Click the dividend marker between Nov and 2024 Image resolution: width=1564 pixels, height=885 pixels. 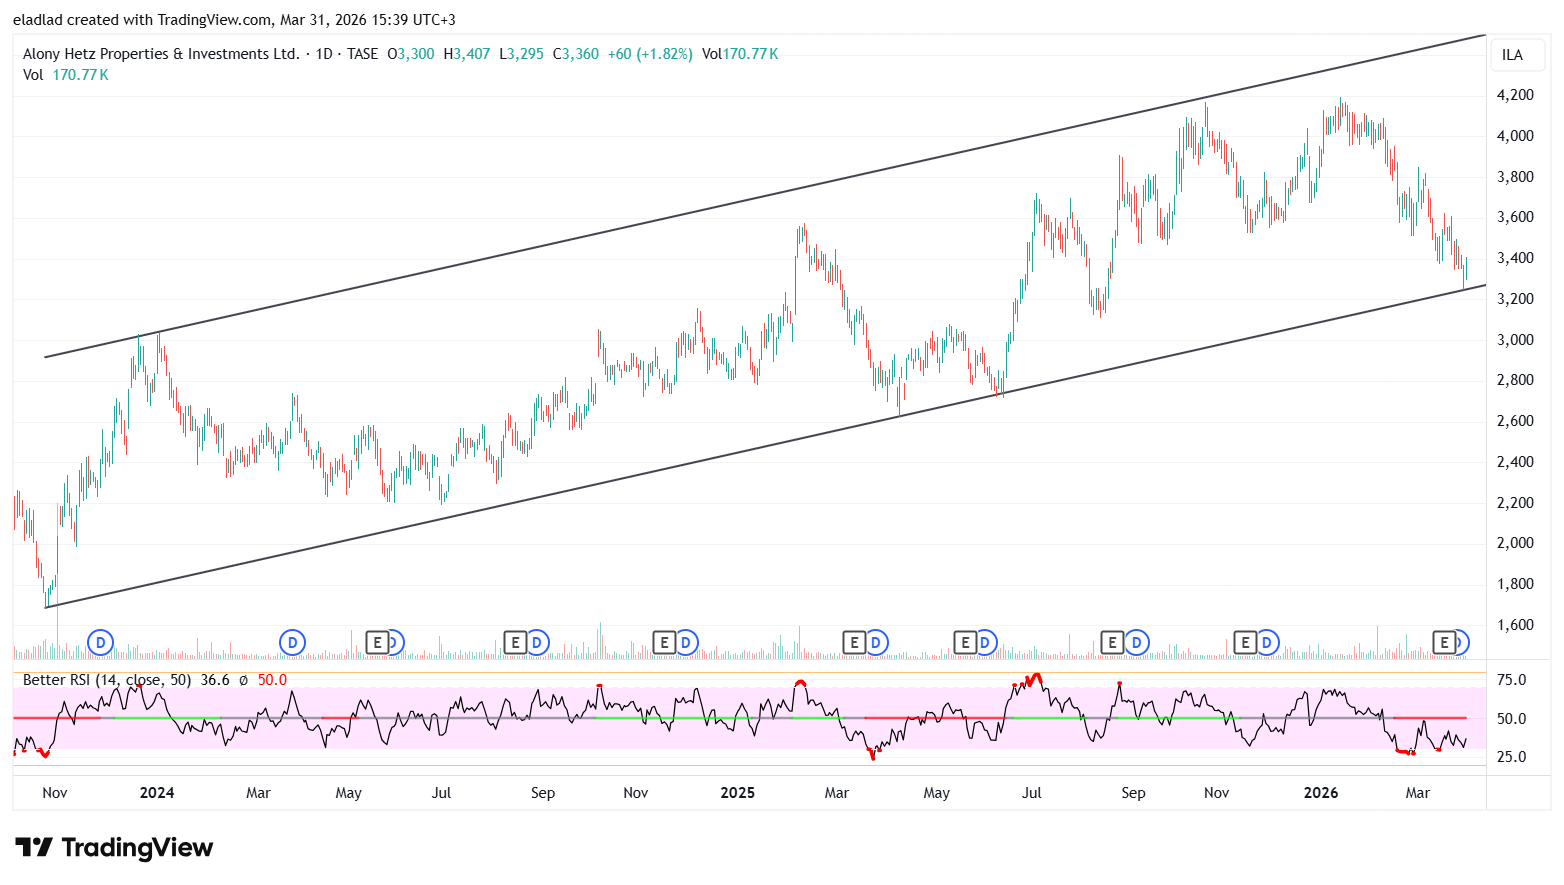point(100,642)
